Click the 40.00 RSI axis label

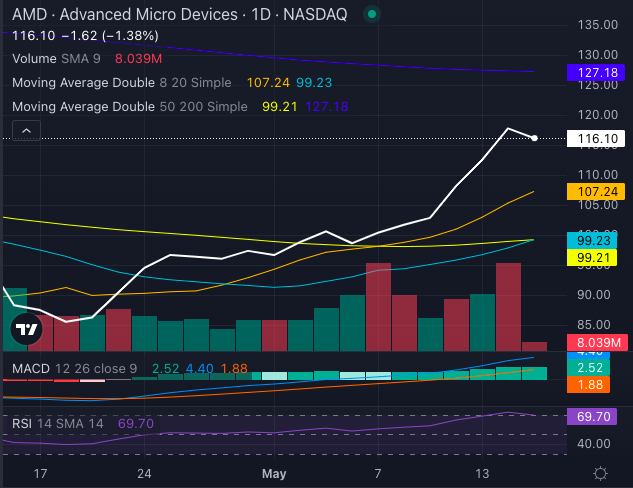(x=593, y=444)
